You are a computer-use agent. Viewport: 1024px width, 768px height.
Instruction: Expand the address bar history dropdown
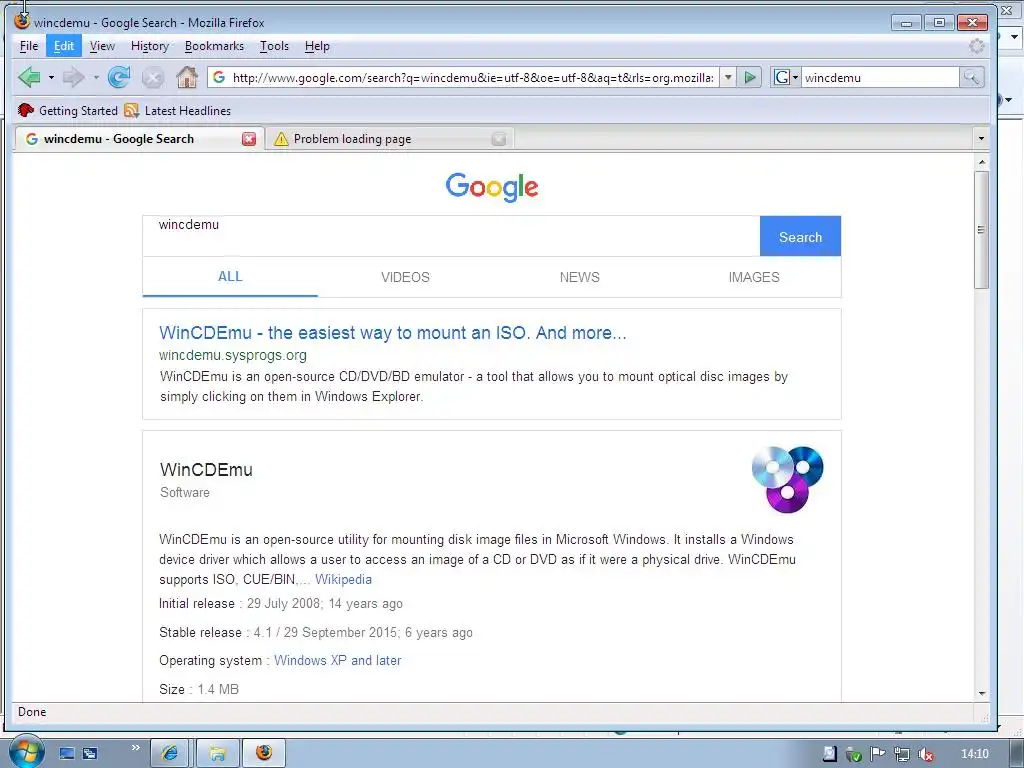coord(728,78)
